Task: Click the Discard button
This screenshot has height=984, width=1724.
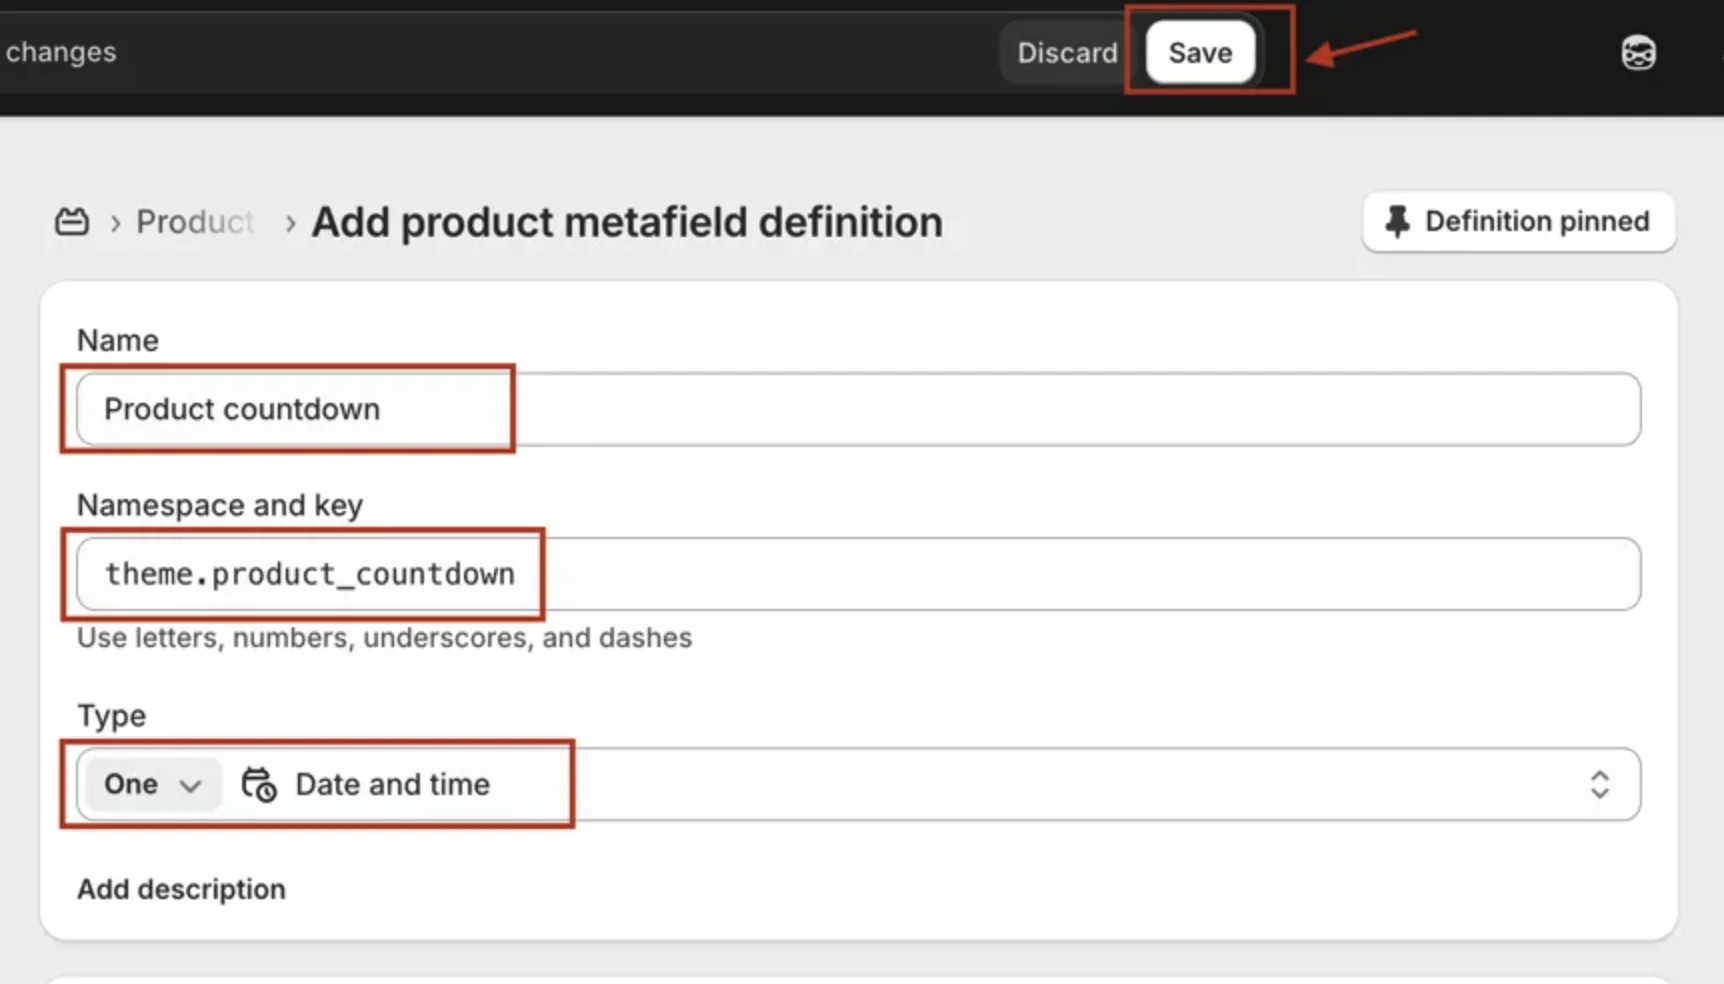Action: 1067,52
